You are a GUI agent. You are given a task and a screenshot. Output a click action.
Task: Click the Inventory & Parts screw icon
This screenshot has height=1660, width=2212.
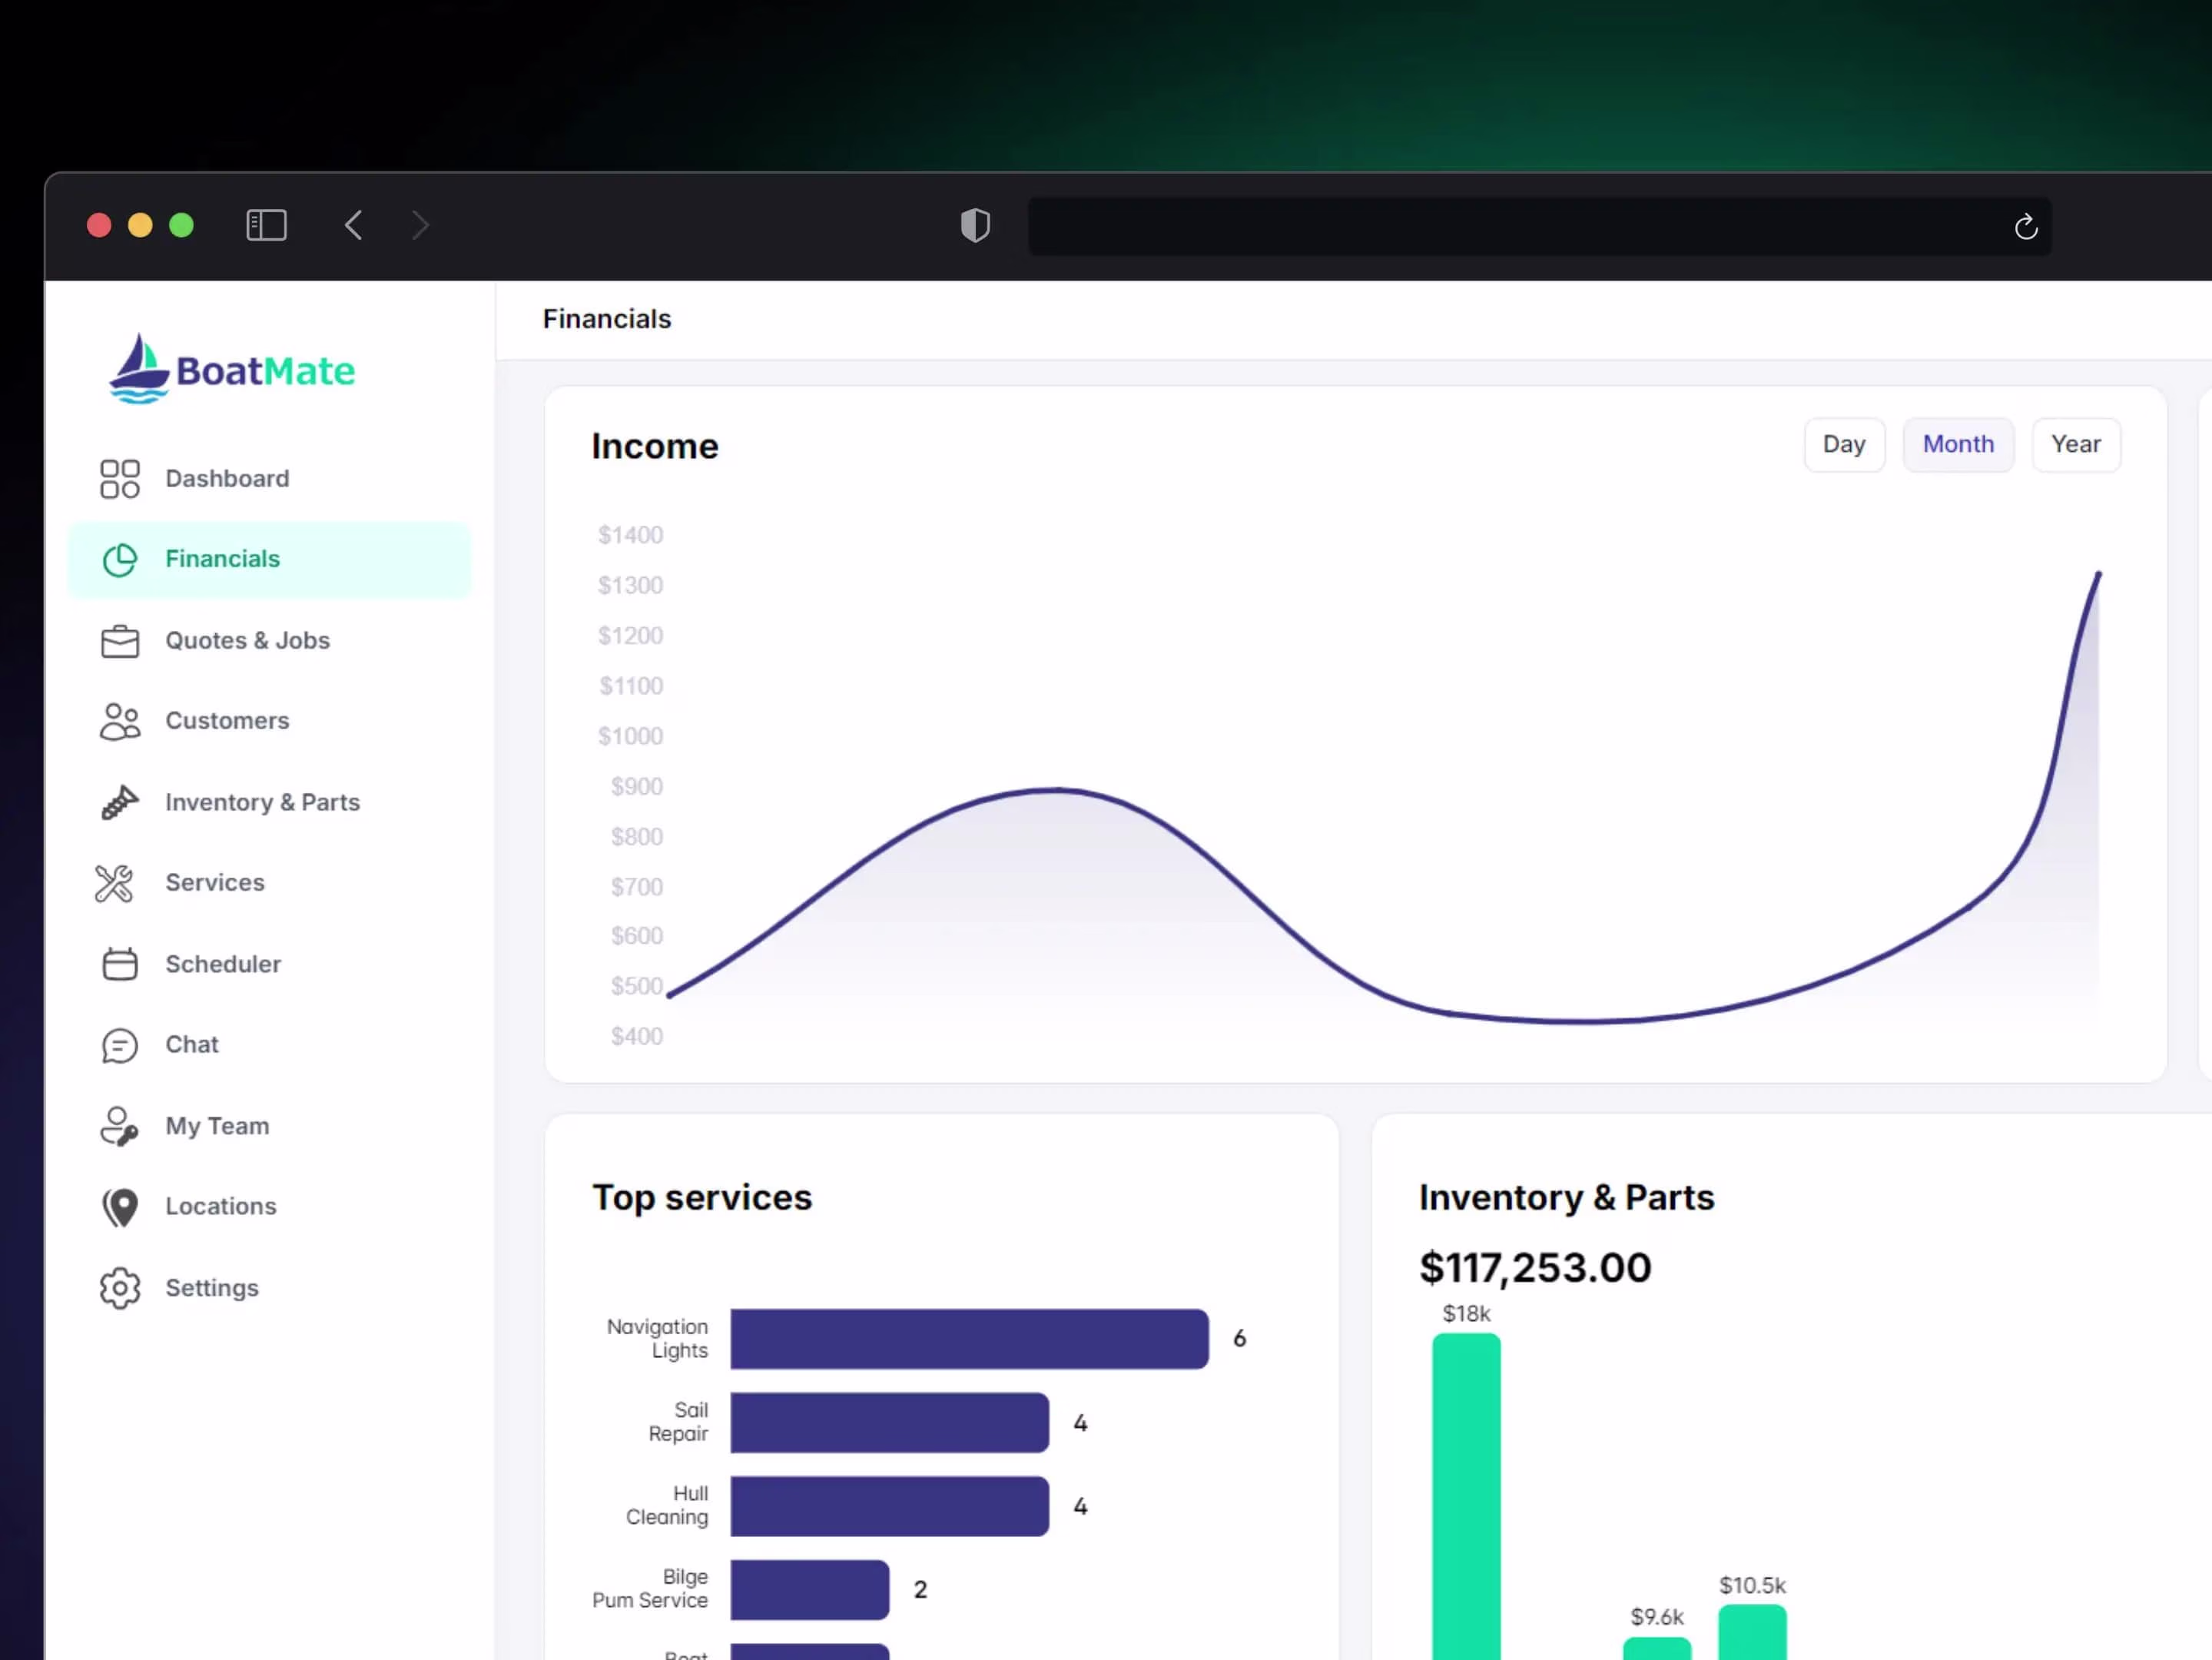[x=120, y=803]
